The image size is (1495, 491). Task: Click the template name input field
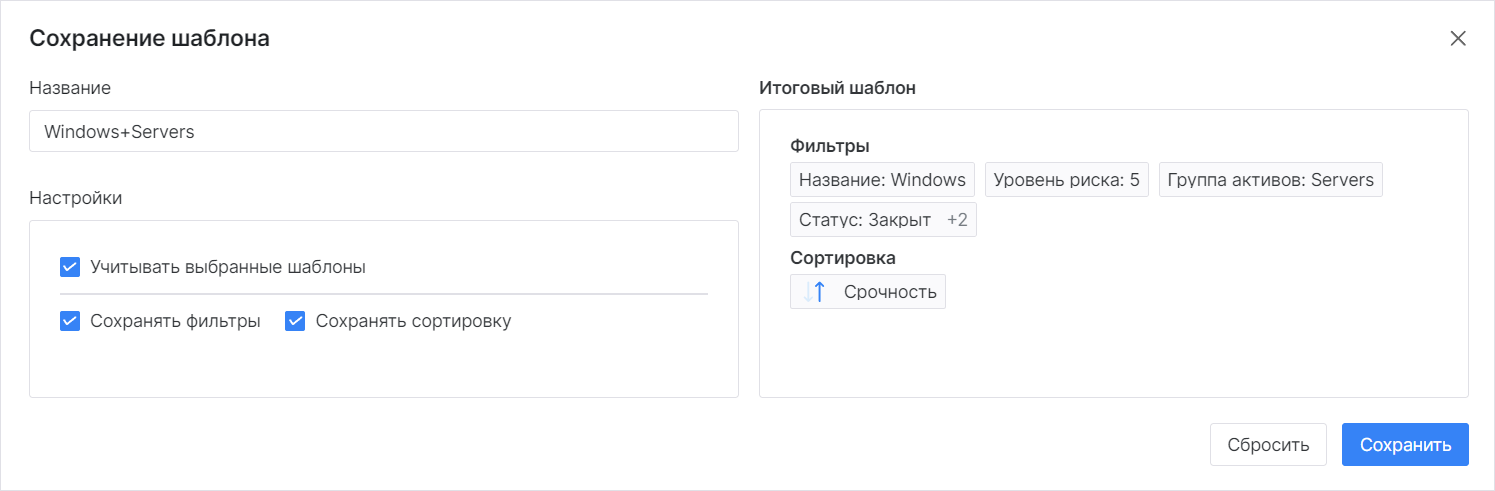pyautogui.click(x=384, y=131)
